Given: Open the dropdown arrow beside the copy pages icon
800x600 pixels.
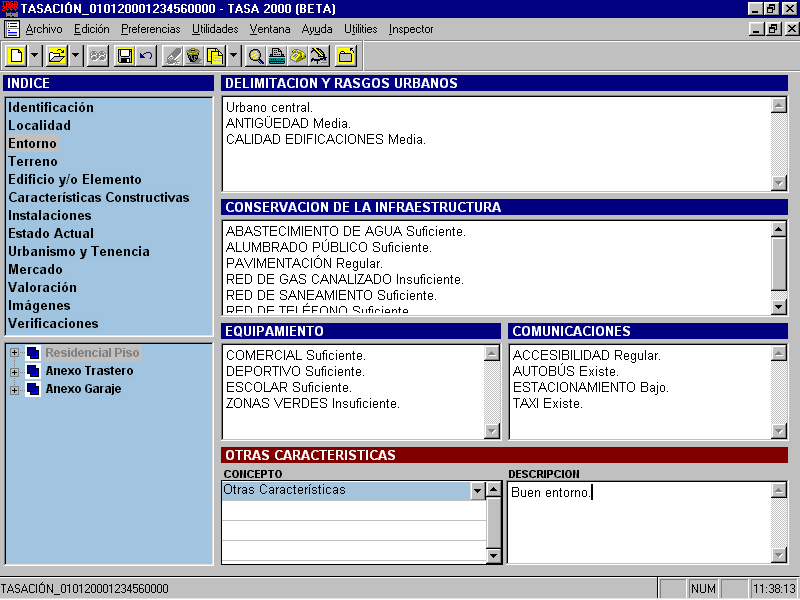Looking at the screenshot, I should [233, 56].
